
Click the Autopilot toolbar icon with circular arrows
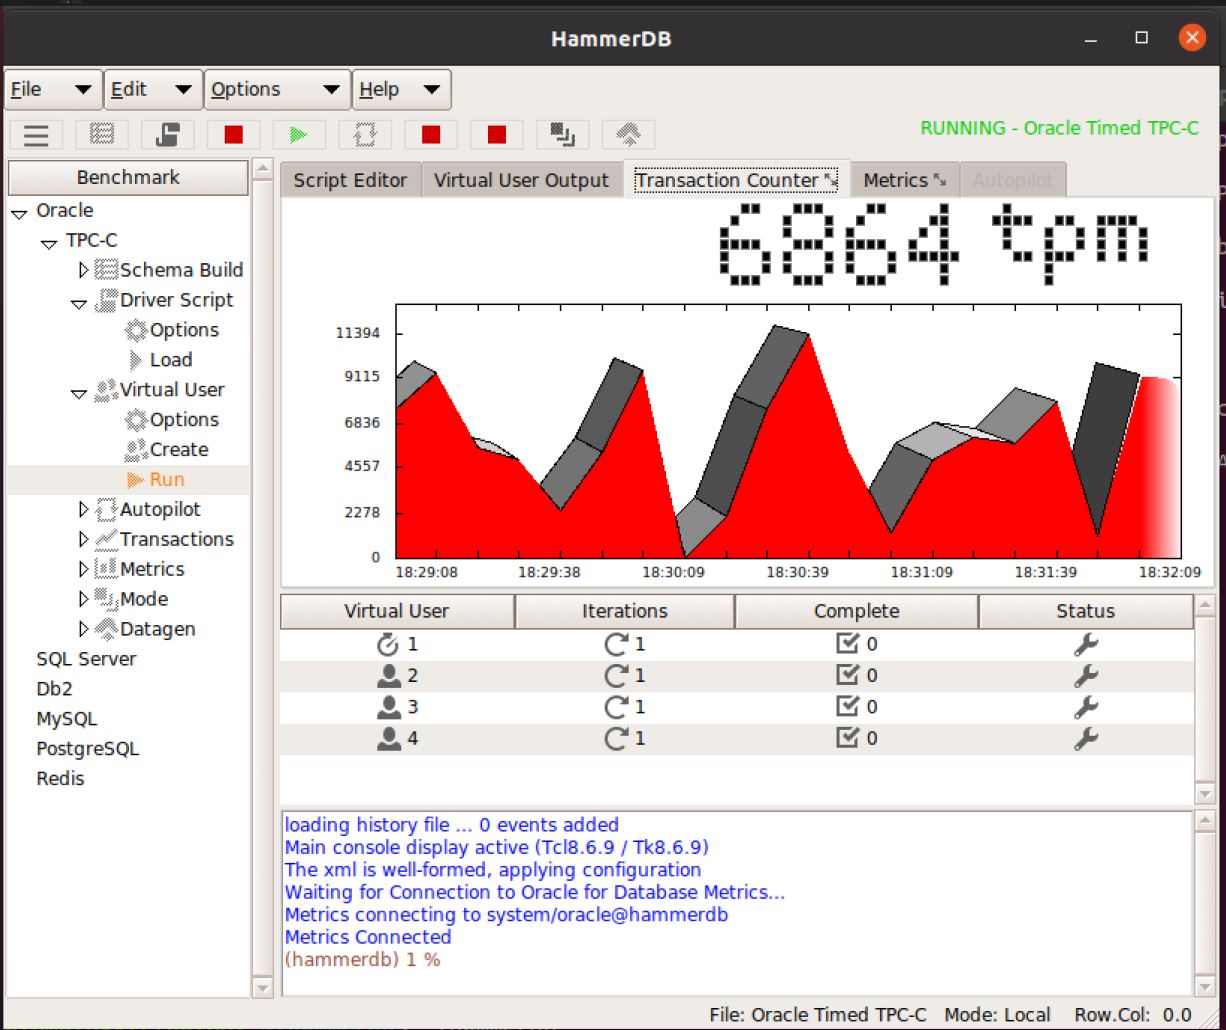[x=364, y=135]
